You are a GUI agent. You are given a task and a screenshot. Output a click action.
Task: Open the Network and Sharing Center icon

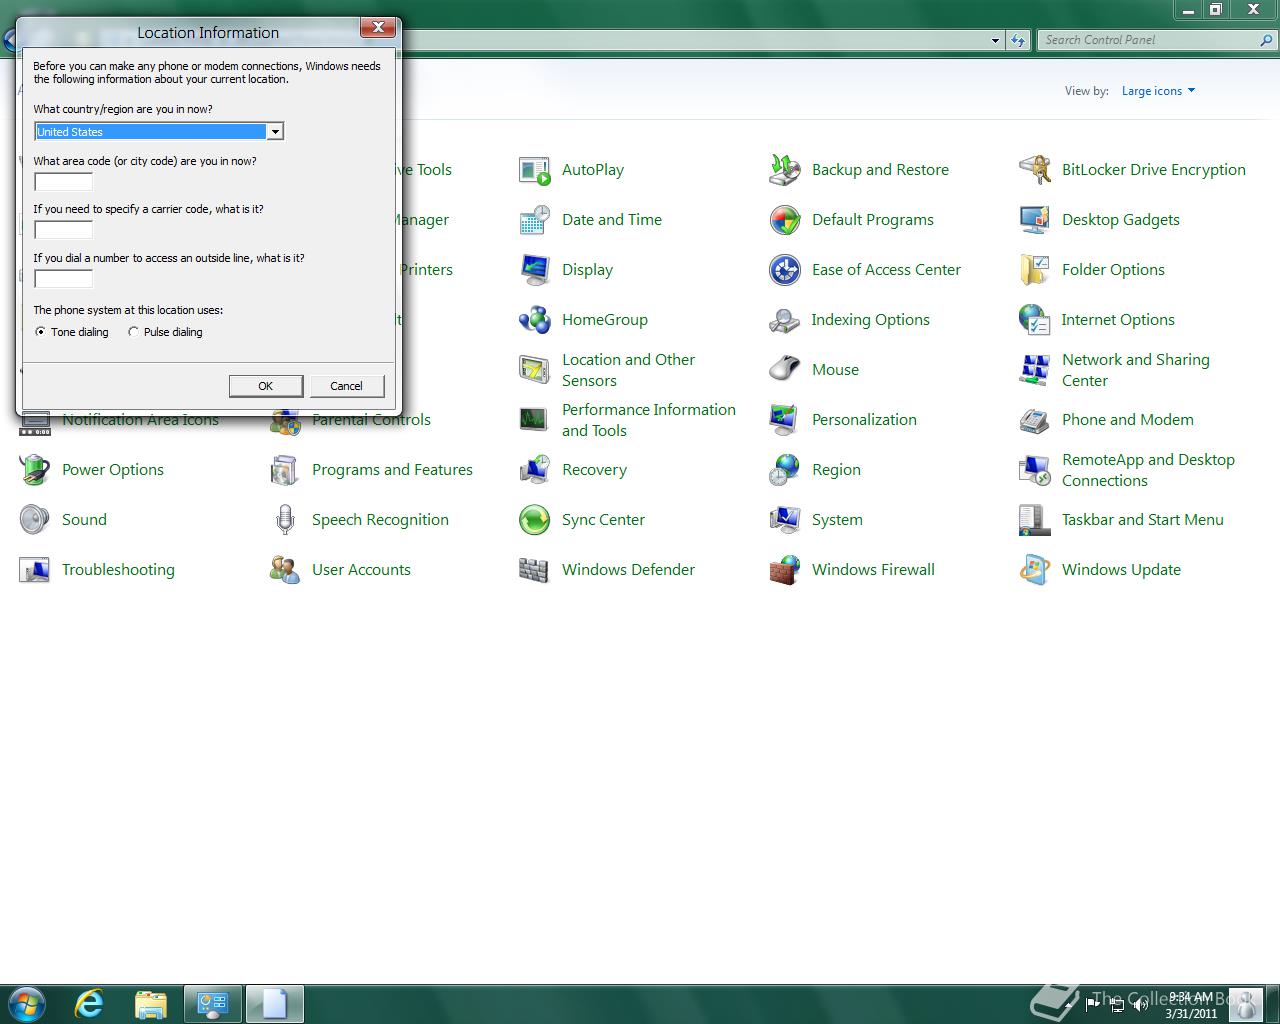(1035, 370)
